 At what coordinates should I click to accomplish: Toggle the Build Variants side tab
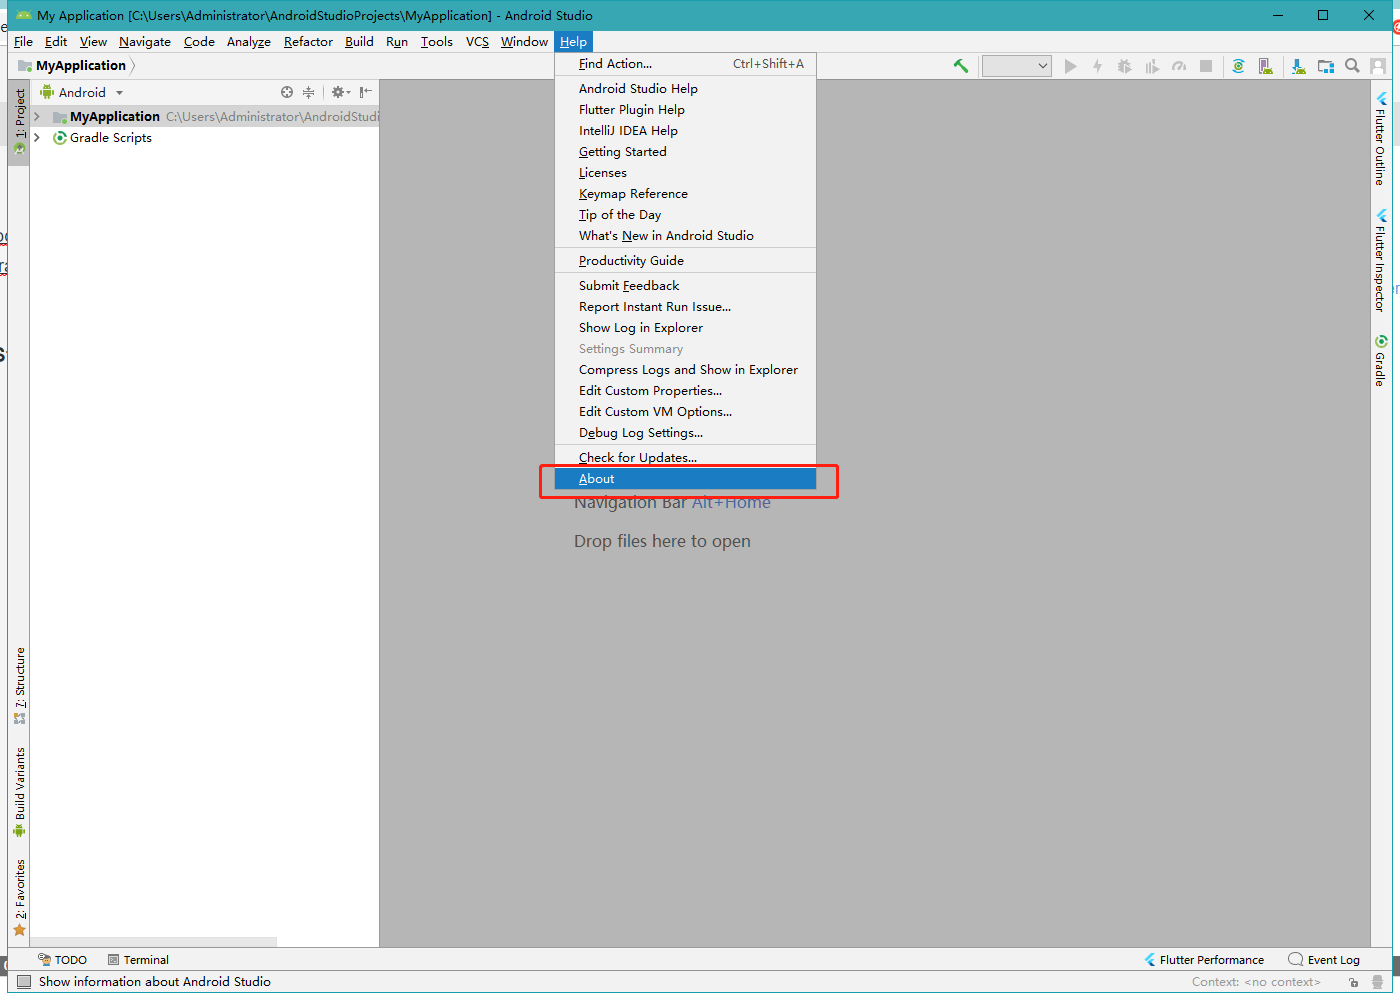19,792
